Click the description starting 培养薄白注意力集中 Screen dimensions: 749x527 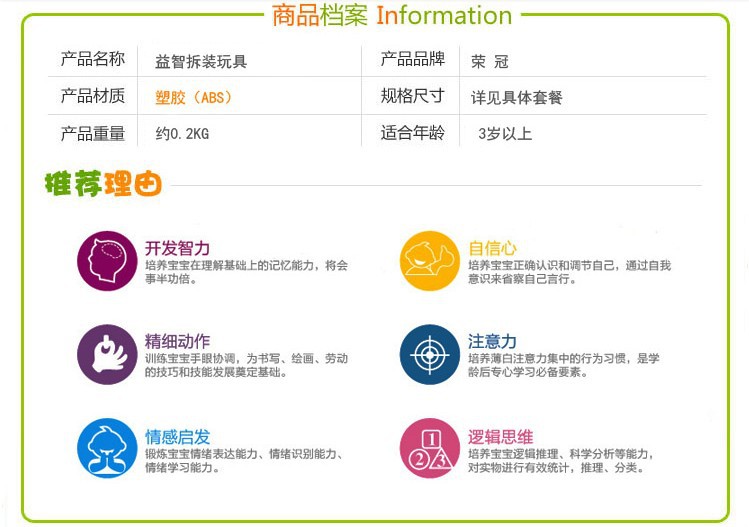[x=564, y=365]
